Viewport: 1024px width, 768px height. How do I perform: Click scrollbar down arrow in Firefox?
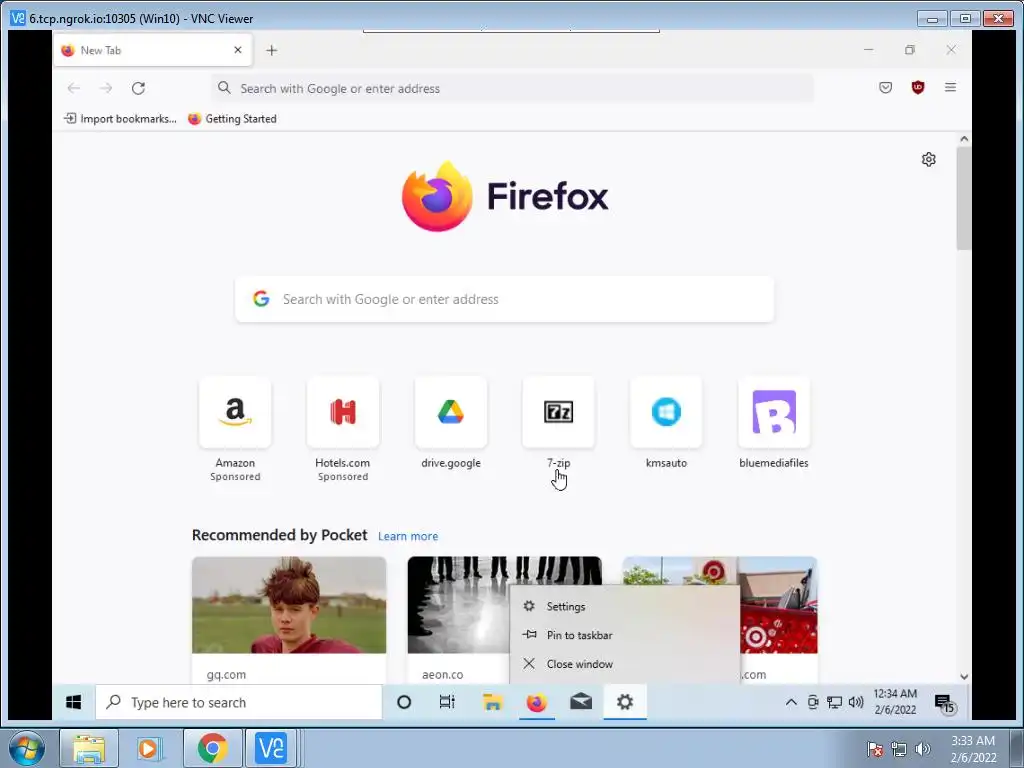964,677
